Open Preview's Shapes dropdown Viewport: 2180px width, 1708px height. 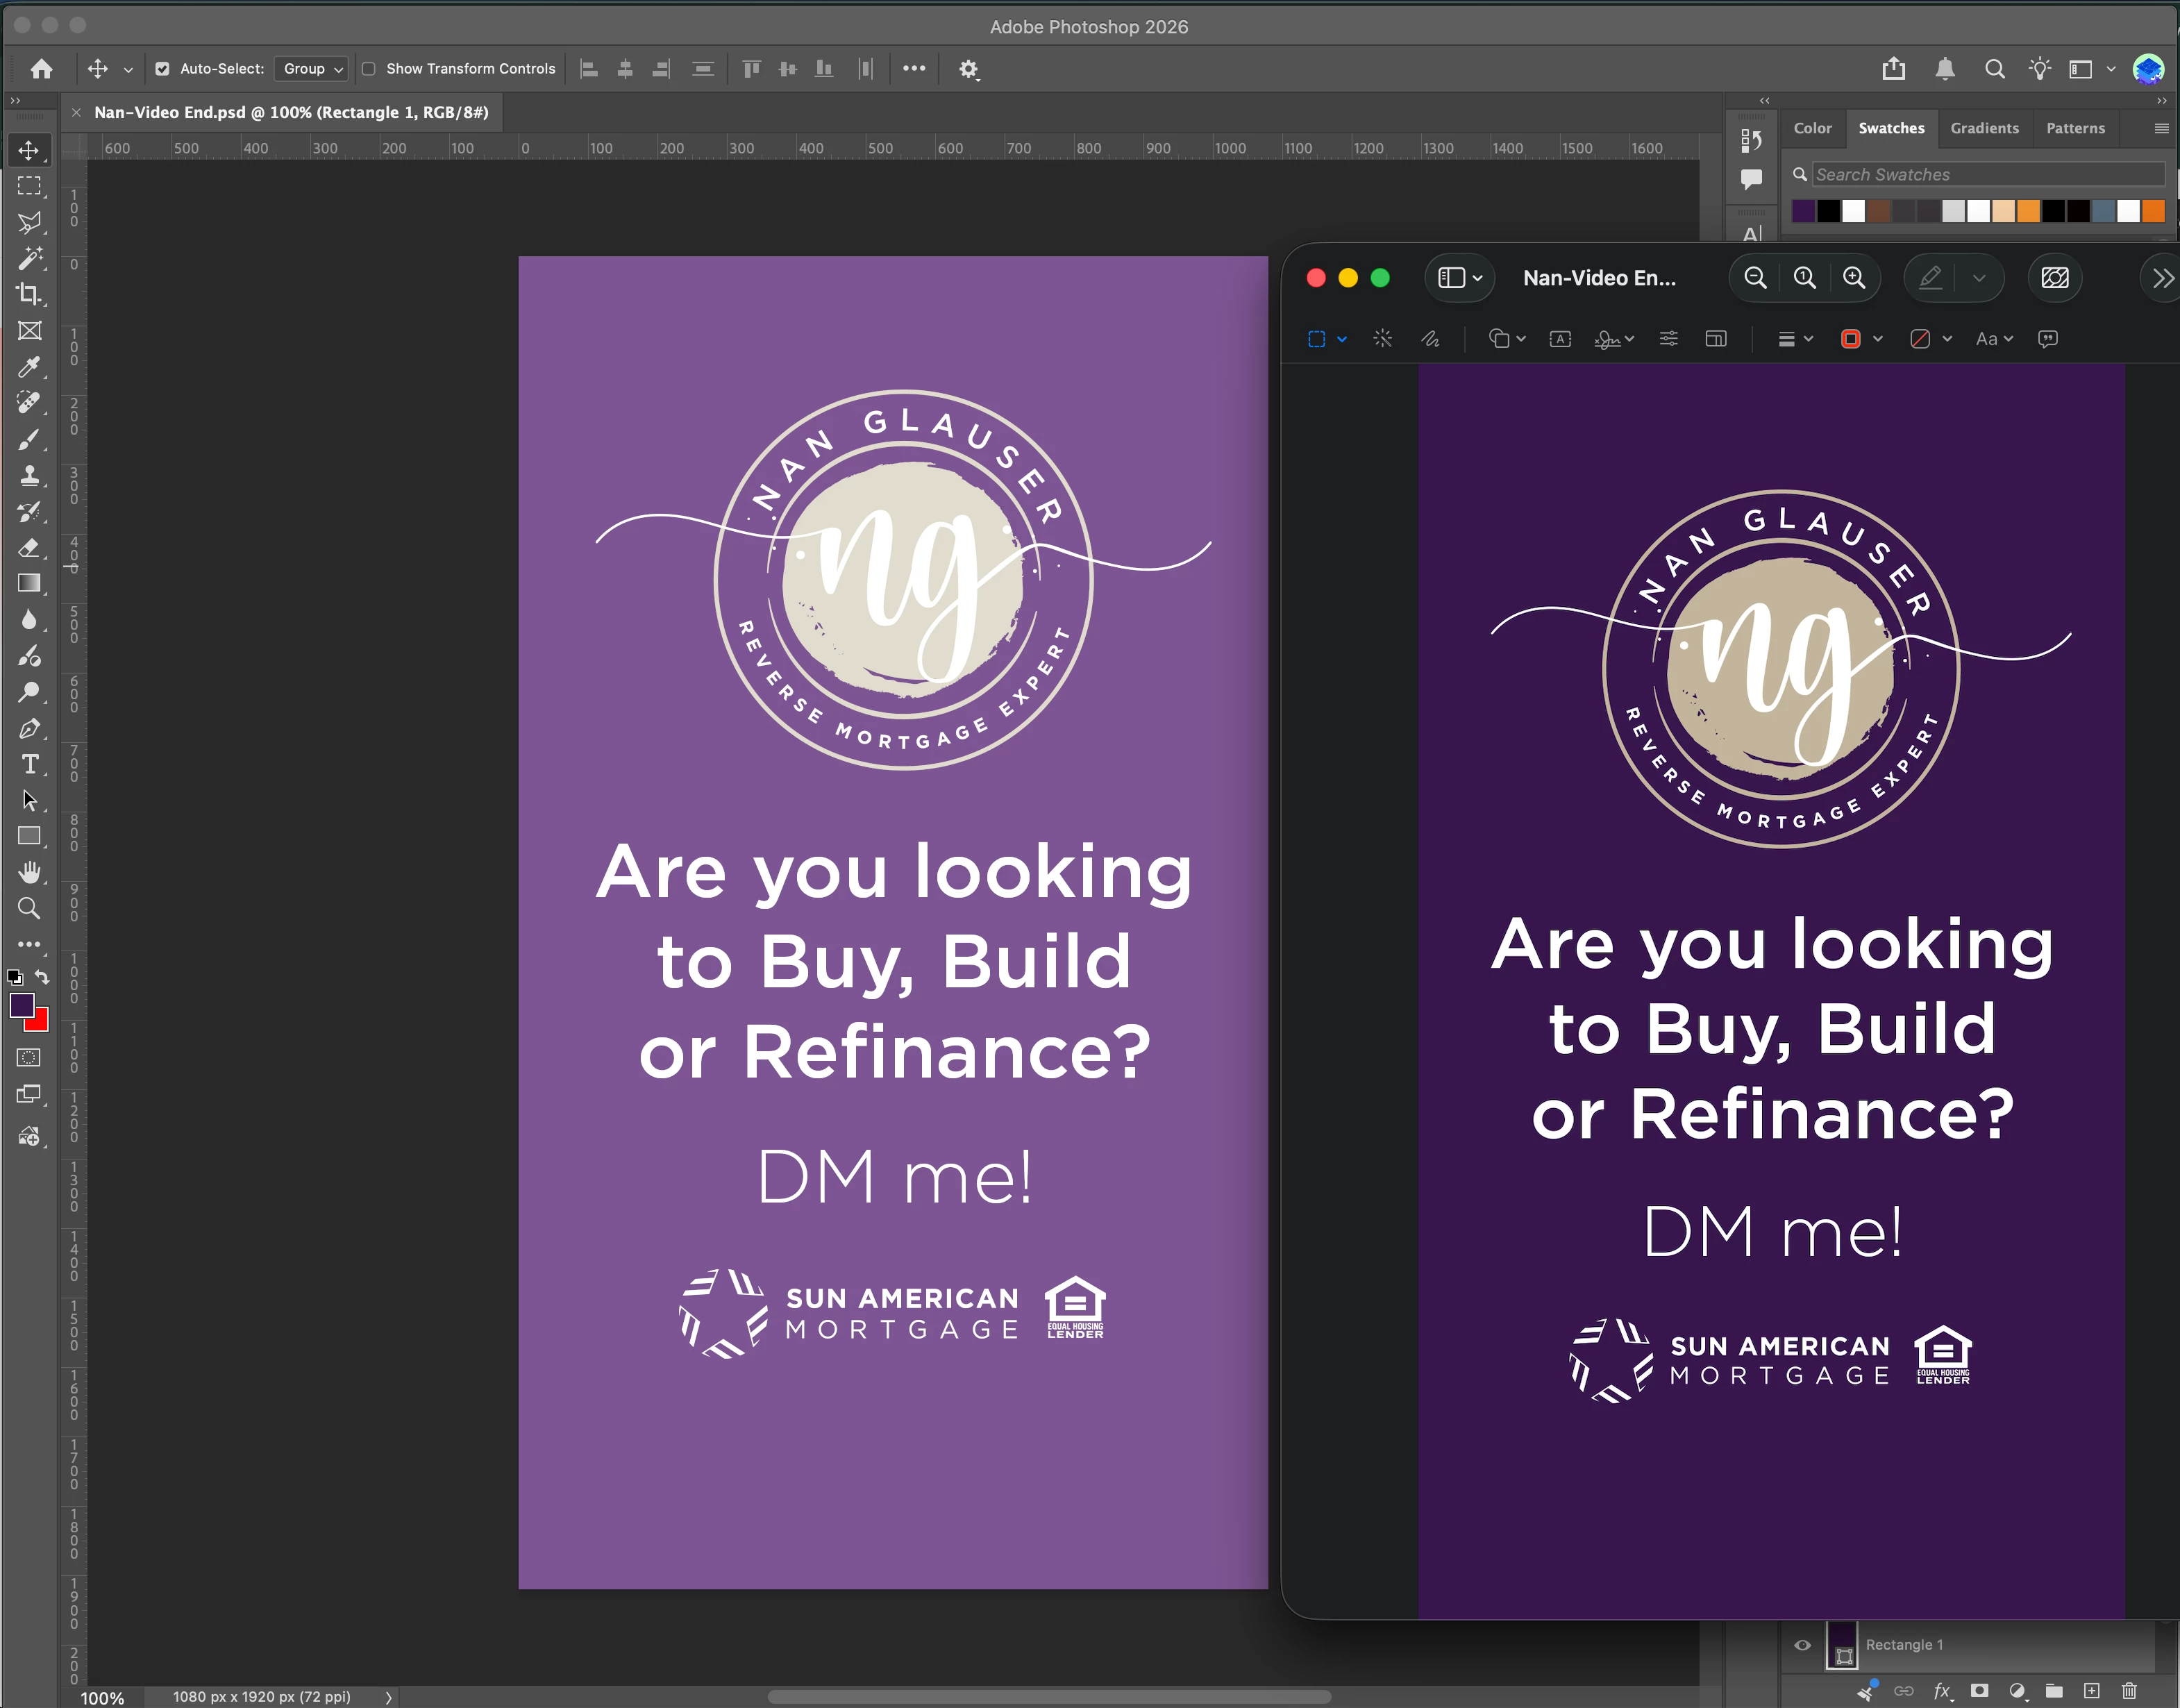1507,339
